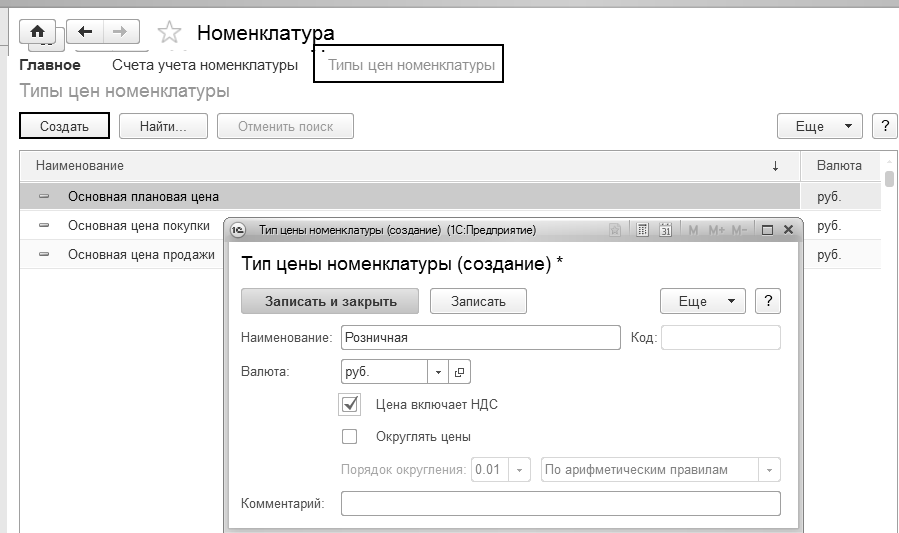Click the Валюта column header
Viewport: 899px width, 533px height.
(840, 166)
